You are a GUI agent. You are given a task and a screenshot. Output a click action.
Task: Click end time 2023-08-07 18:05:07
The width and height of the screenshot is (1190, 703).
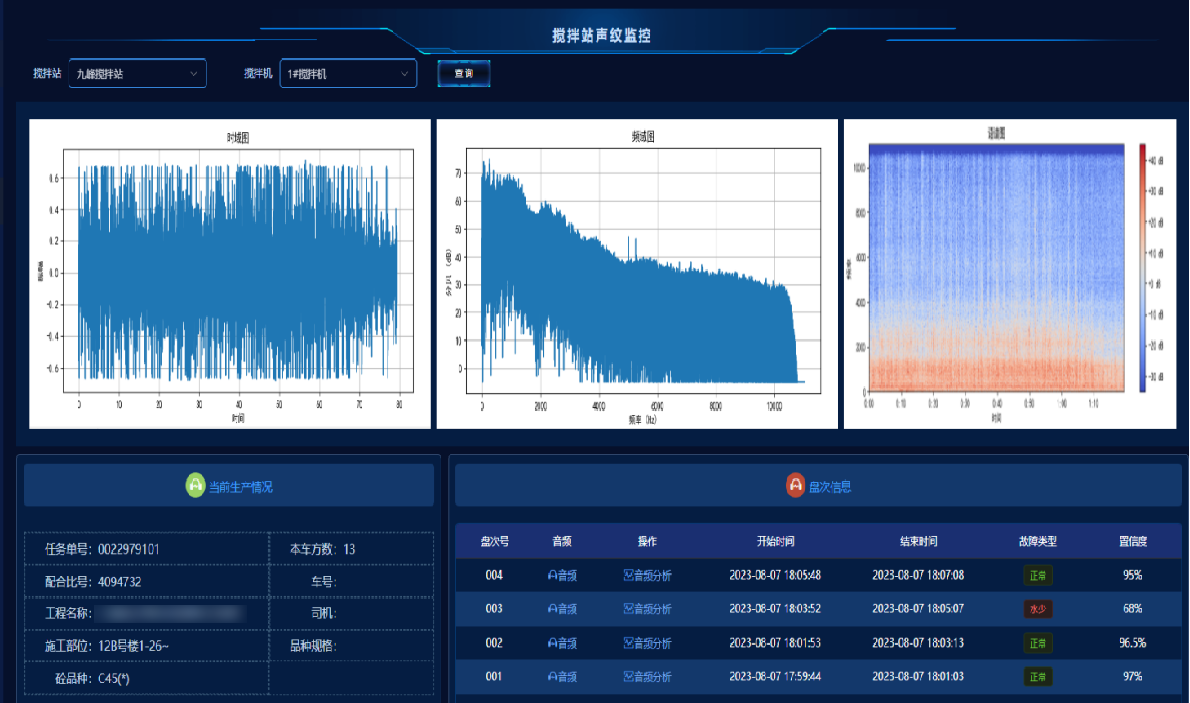click(918, 609)
